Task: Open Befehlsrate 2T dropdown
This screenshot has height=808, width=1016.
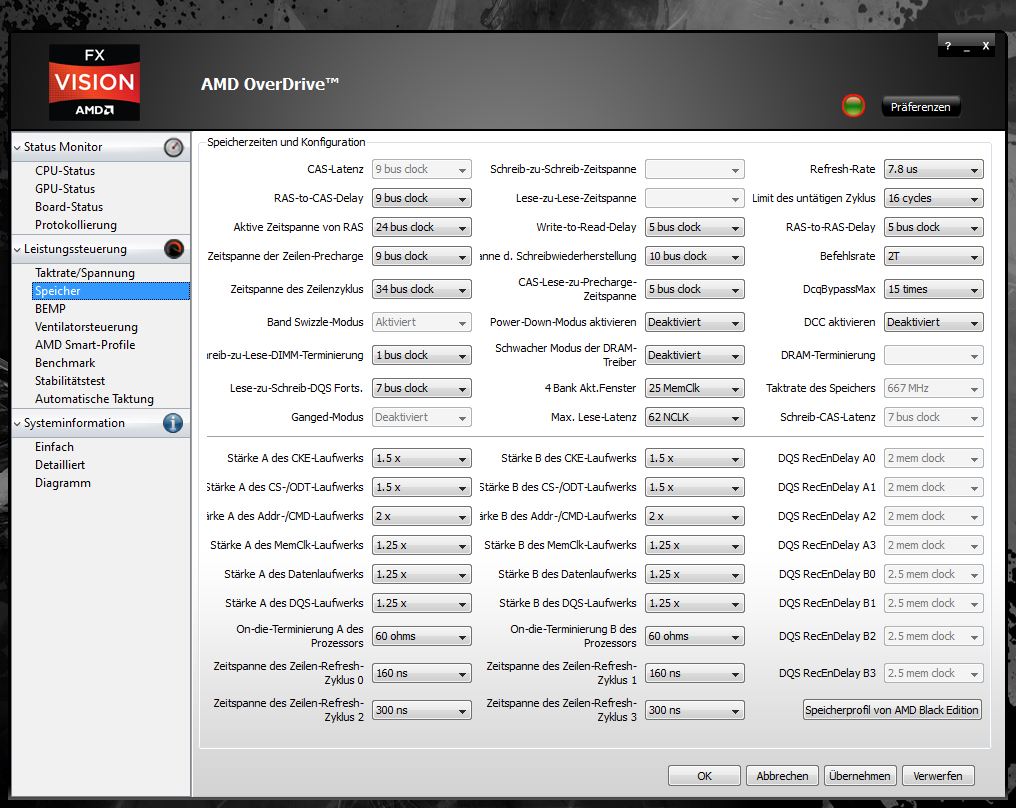Action: click(x=934, y=257)
